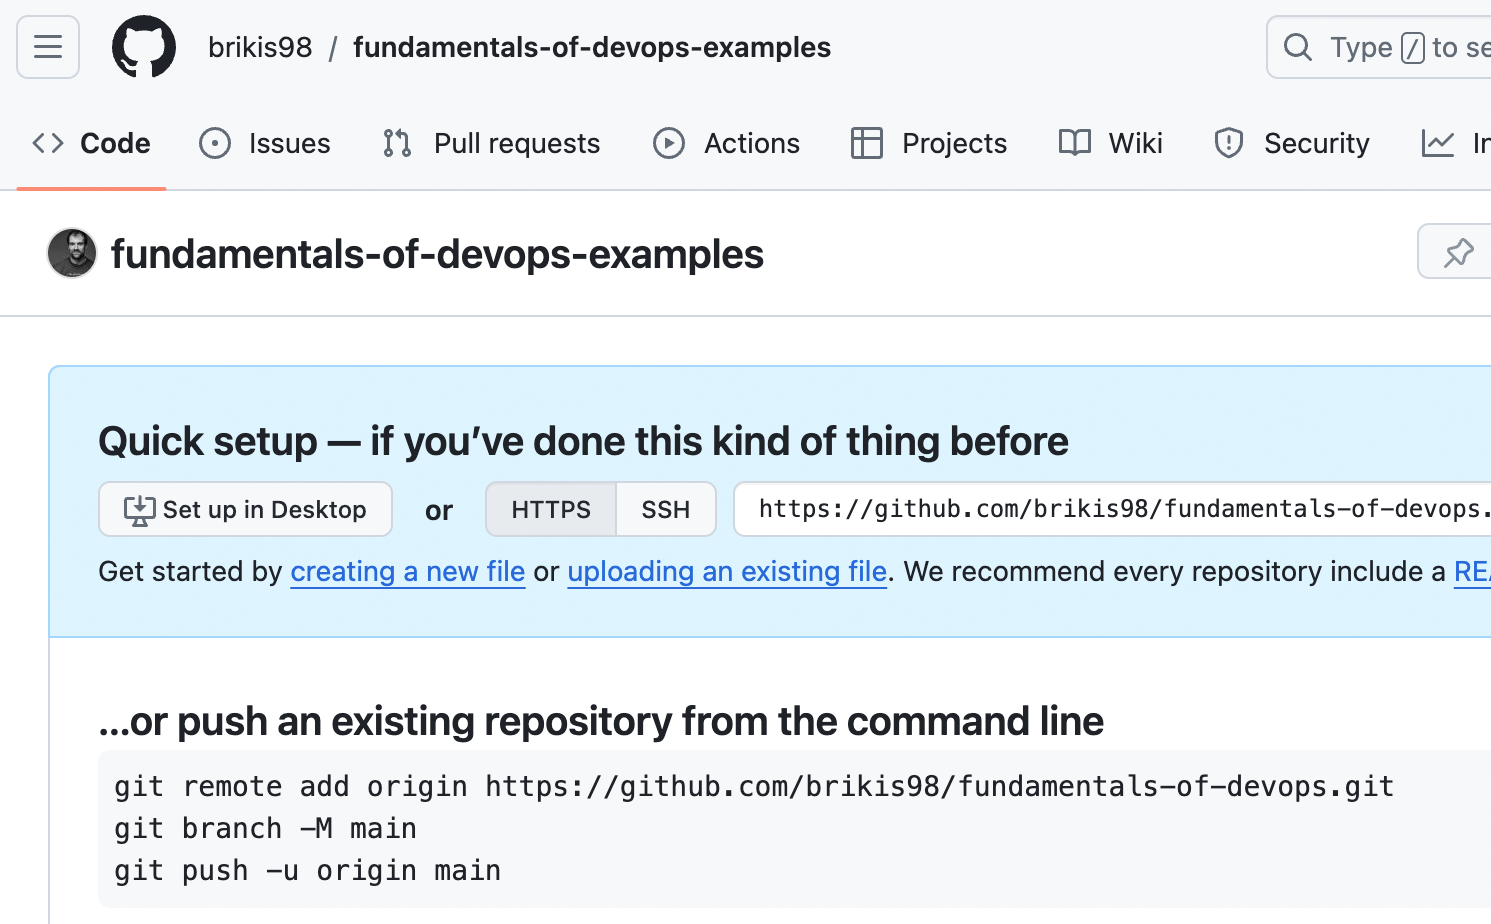
Task: Click Set up in Desktop button
Action: pos(245,509)
